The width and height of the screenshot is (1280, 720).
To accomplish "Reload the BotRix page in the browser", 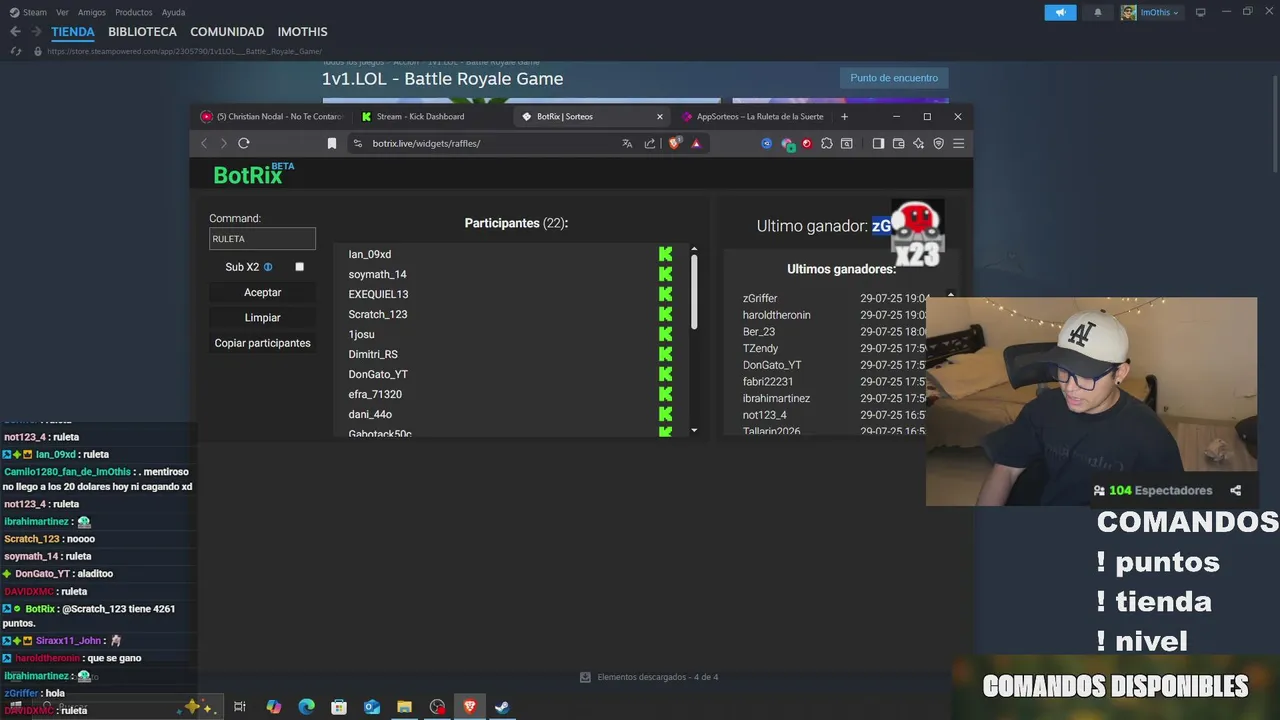I will (x=243, y=143).
